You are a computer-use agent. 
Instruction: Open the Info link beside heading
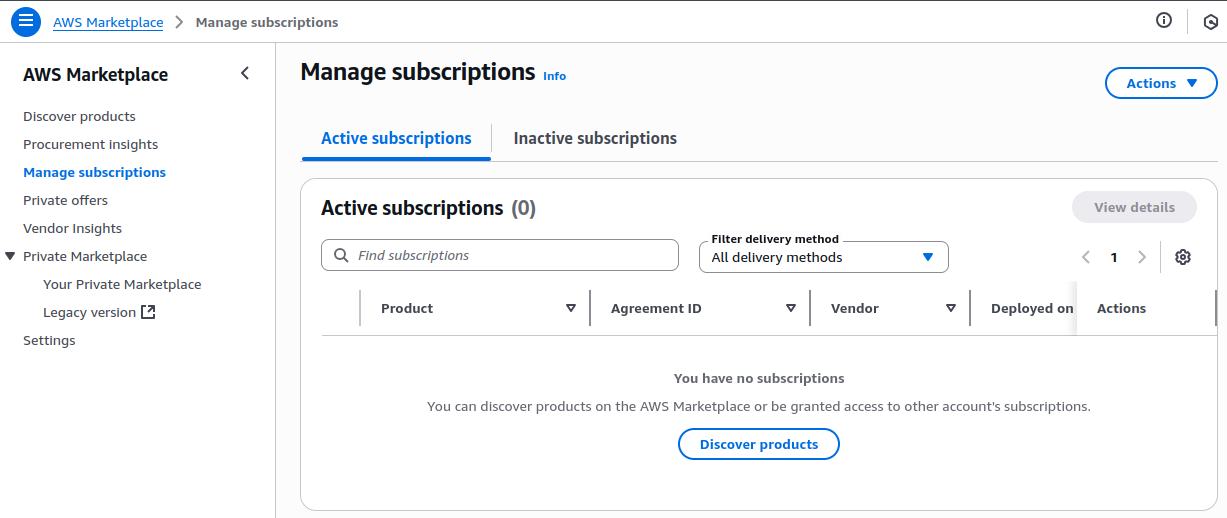554,76
